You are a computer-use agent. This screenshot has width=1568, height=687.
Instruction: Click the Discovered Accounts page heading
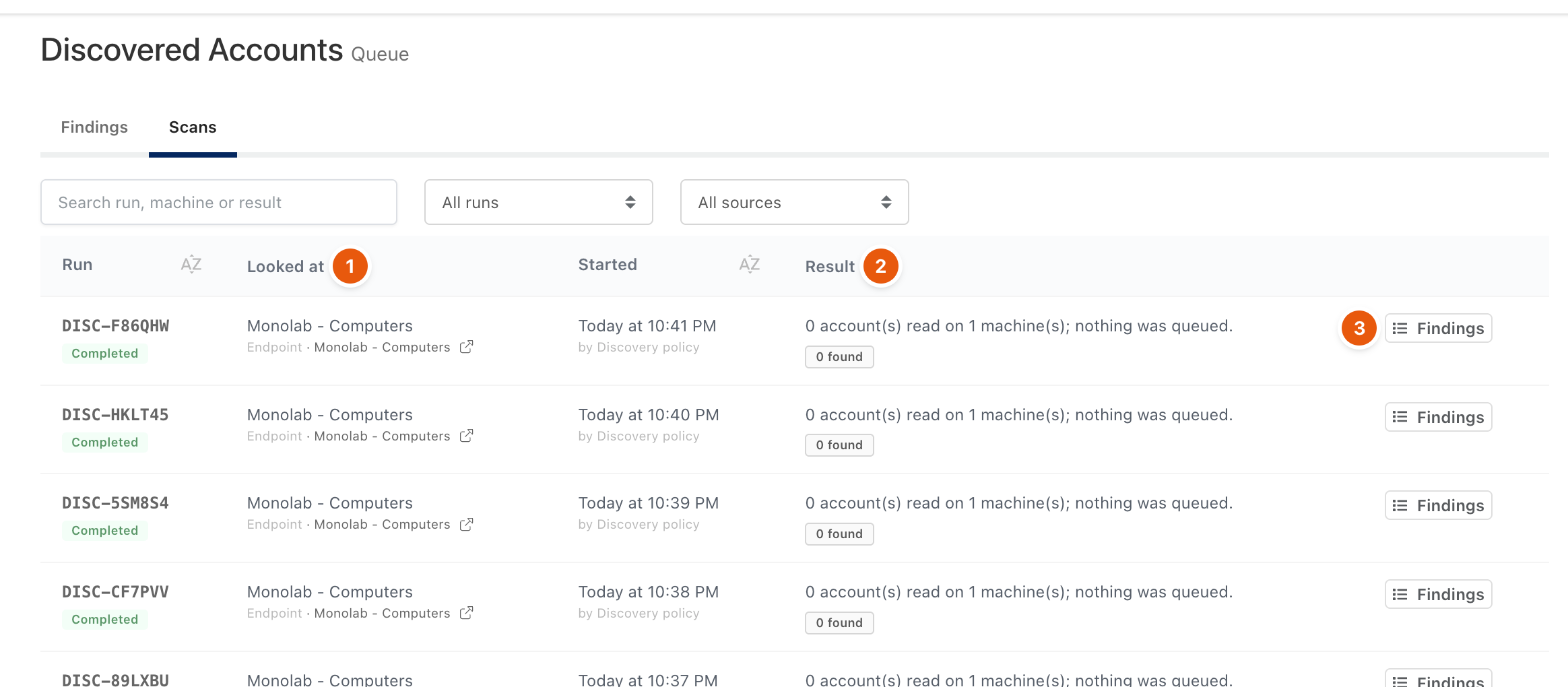click(x=192, y=50)
